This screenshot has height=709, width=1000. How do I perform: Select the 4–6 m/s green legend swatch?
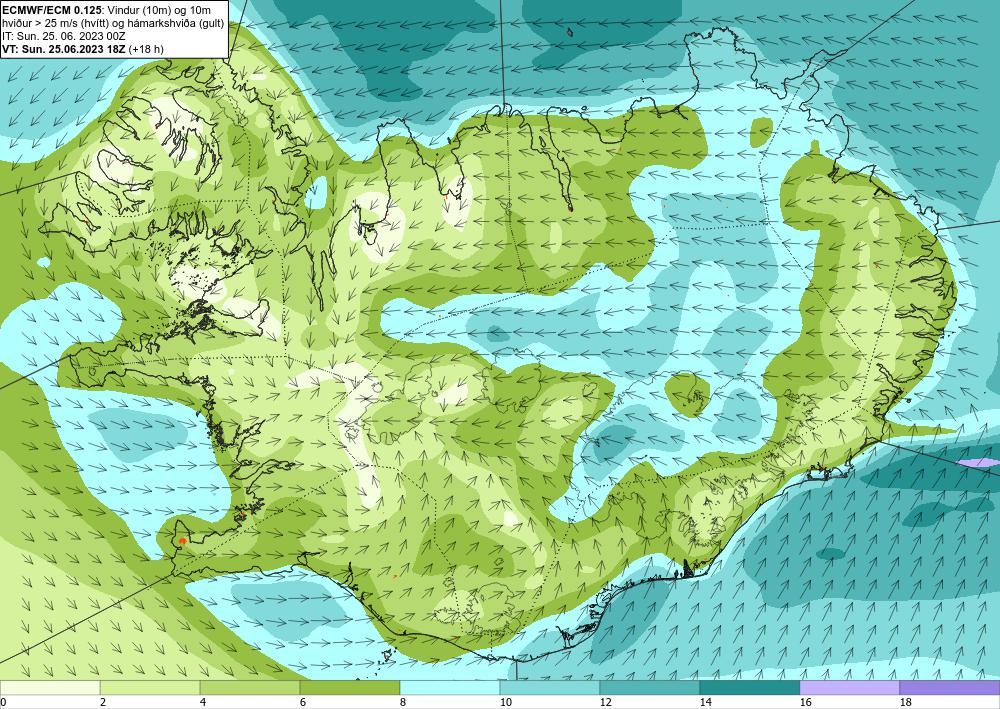coord(250,688)
